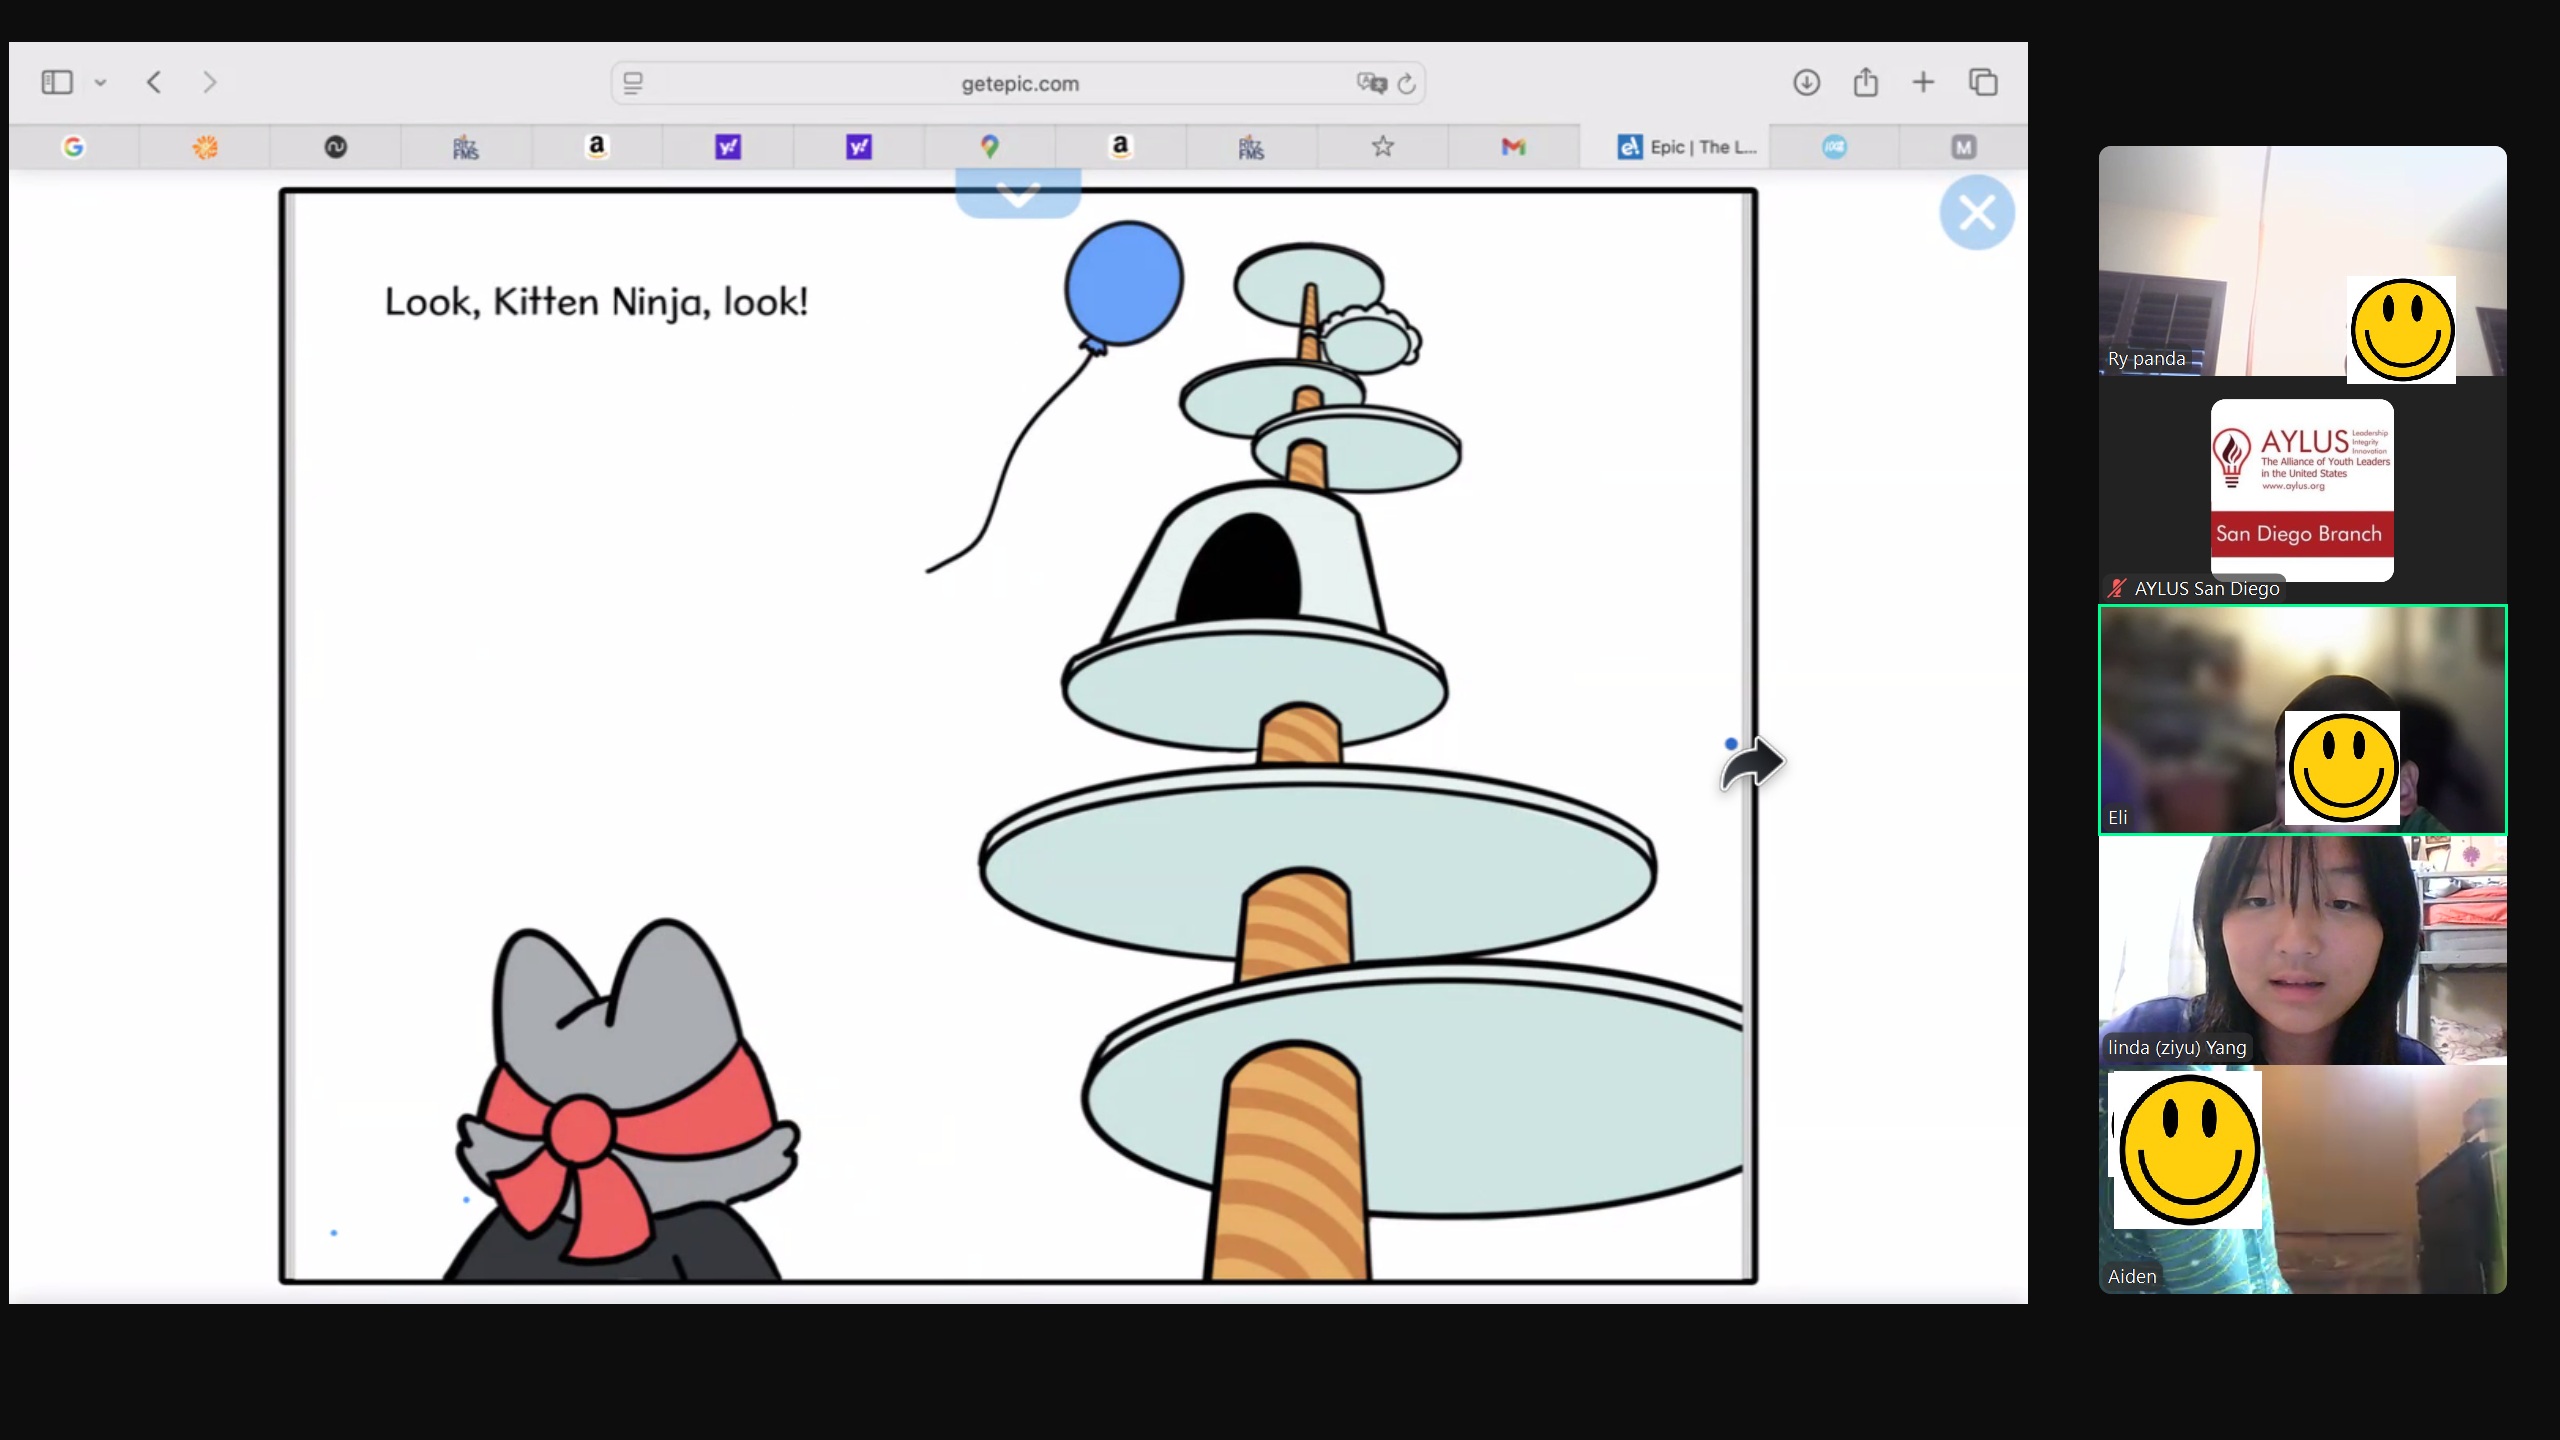Click the AYLUS San Diego Branch participant tile
The width and height of the screenshot is (2560, 1440).
(x=2302, y=490)
